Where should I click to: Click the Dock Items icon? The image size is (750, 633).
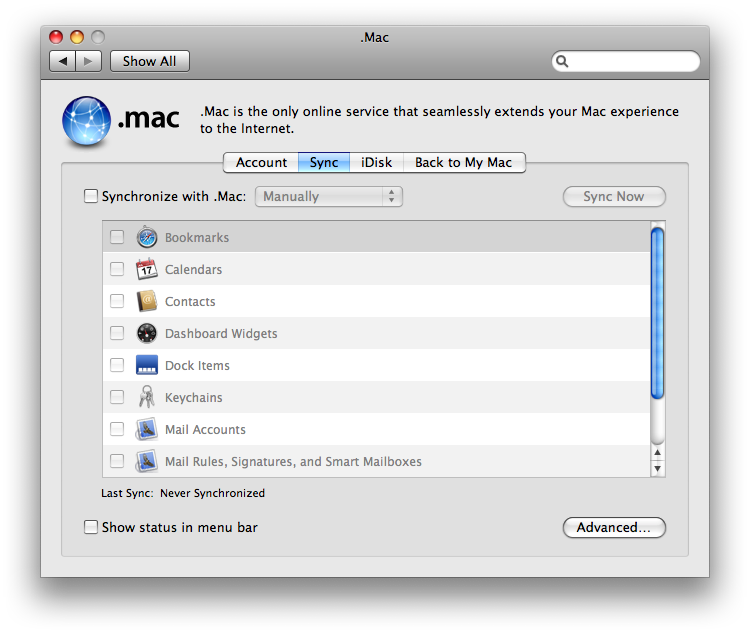(x=146, y=365)
